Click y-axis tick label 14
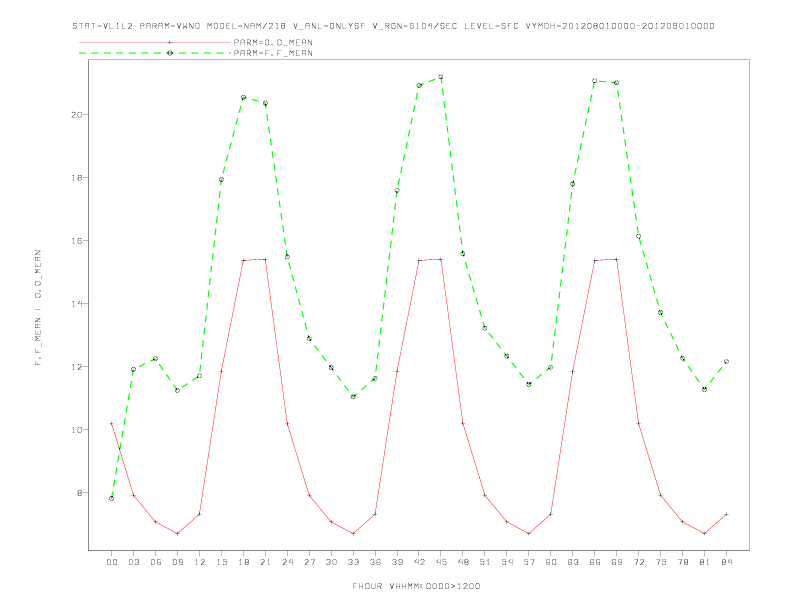This screenshot has width=792, height=612. [77, 304]
